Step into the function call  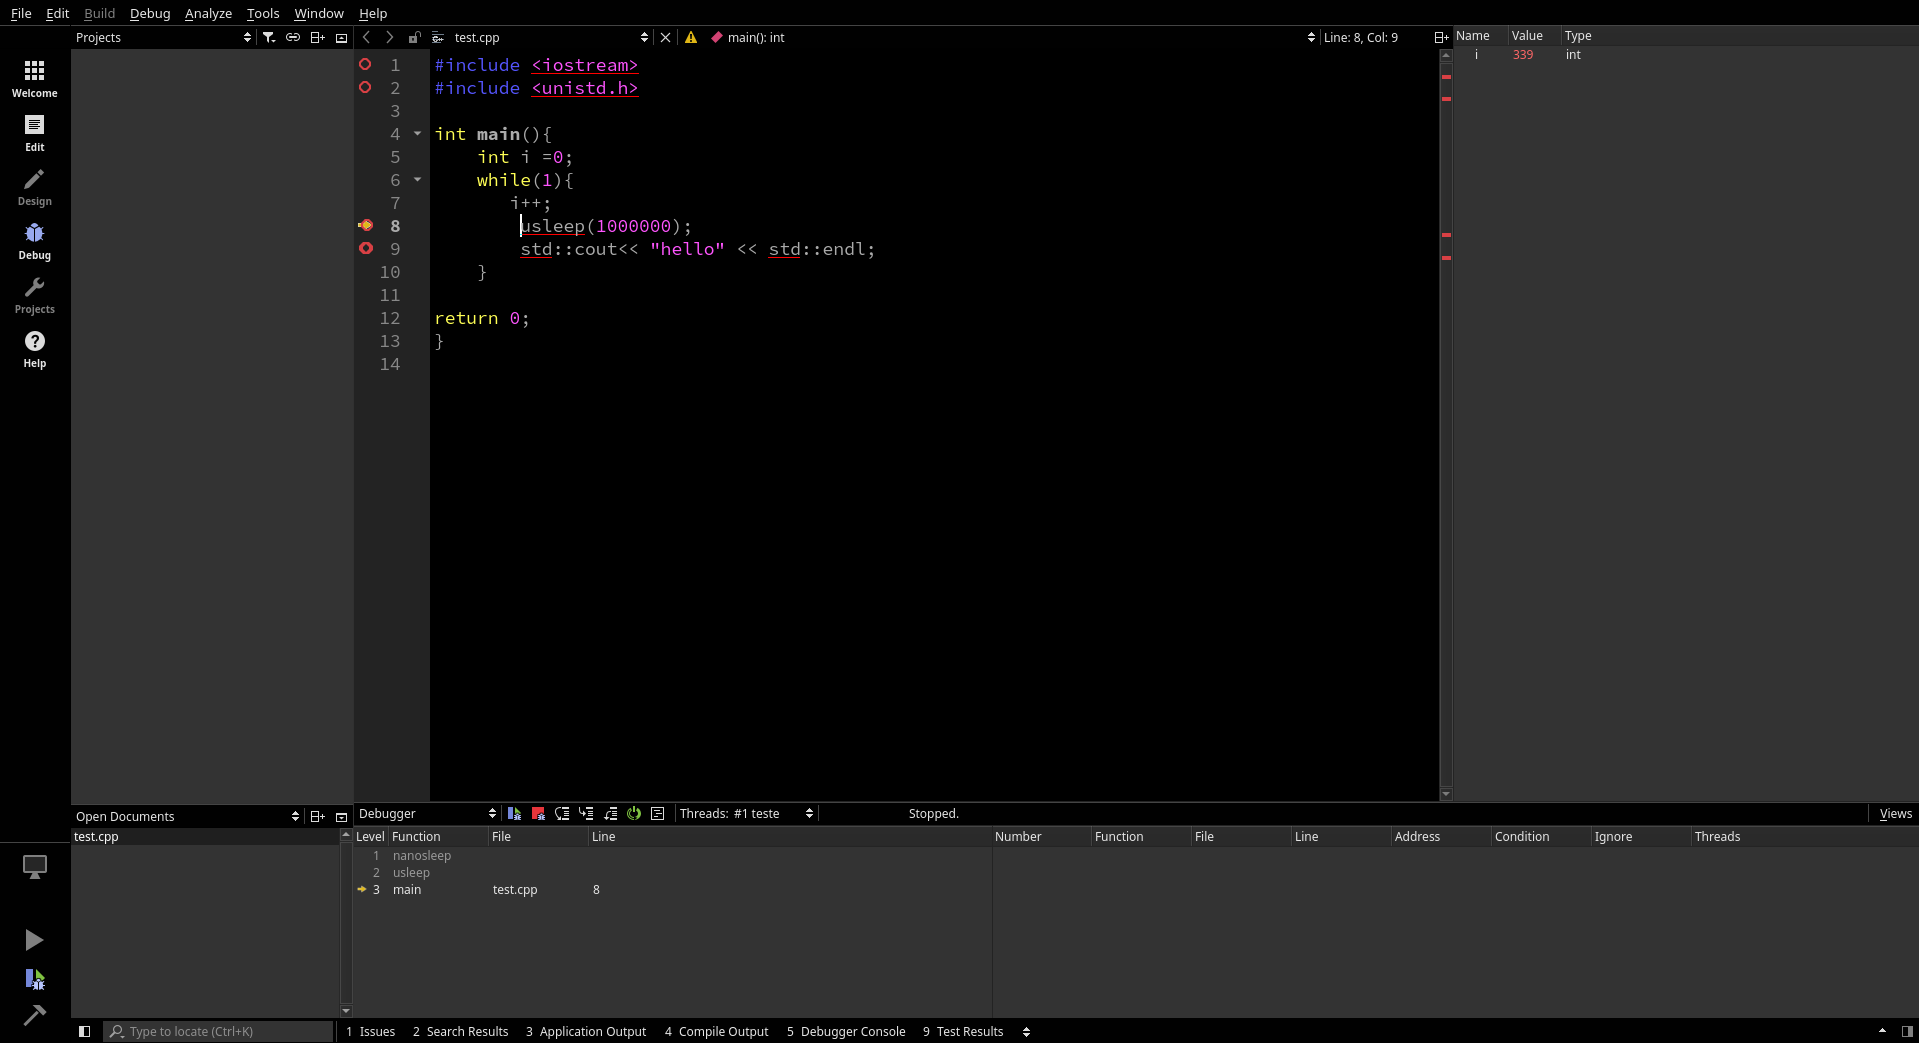coord(587,814)
